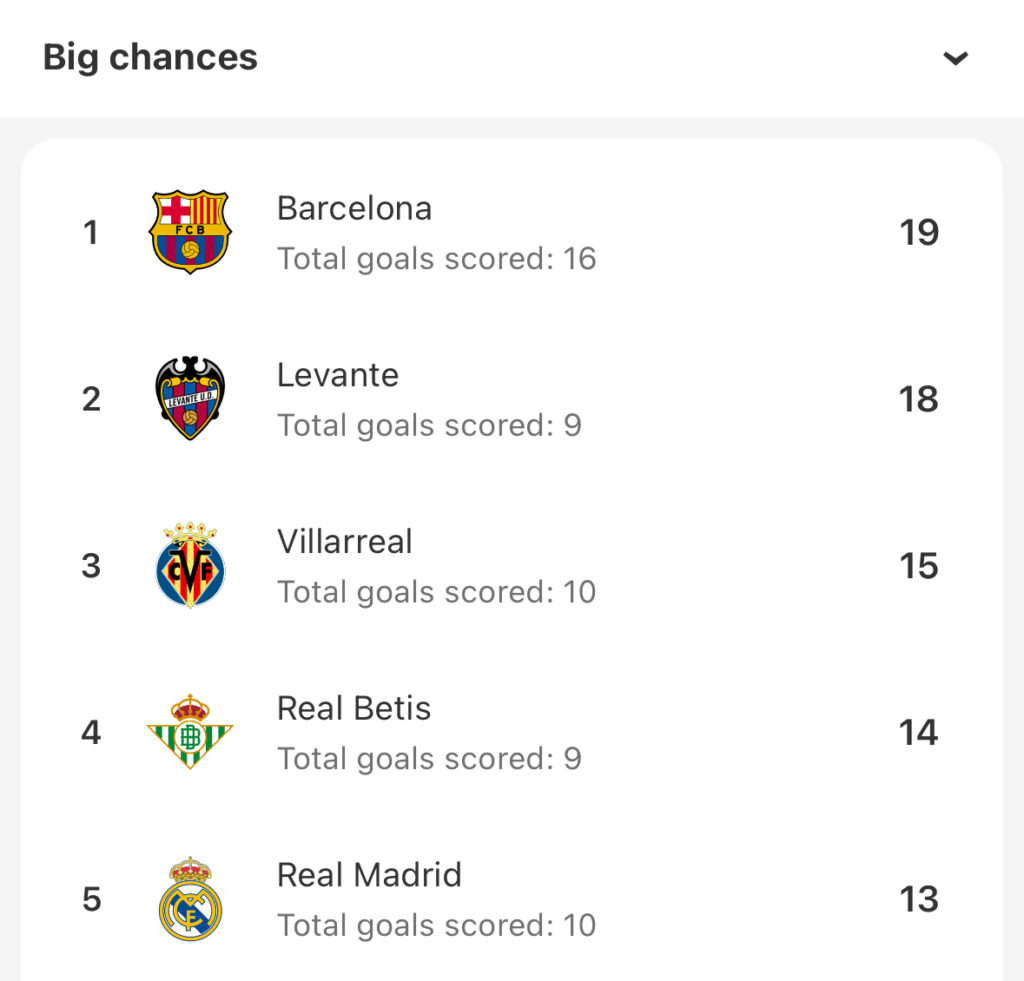Tap the Villarreal club crest
The width and height of the screenshot is (1024, 981).
[x=190, y=565]
